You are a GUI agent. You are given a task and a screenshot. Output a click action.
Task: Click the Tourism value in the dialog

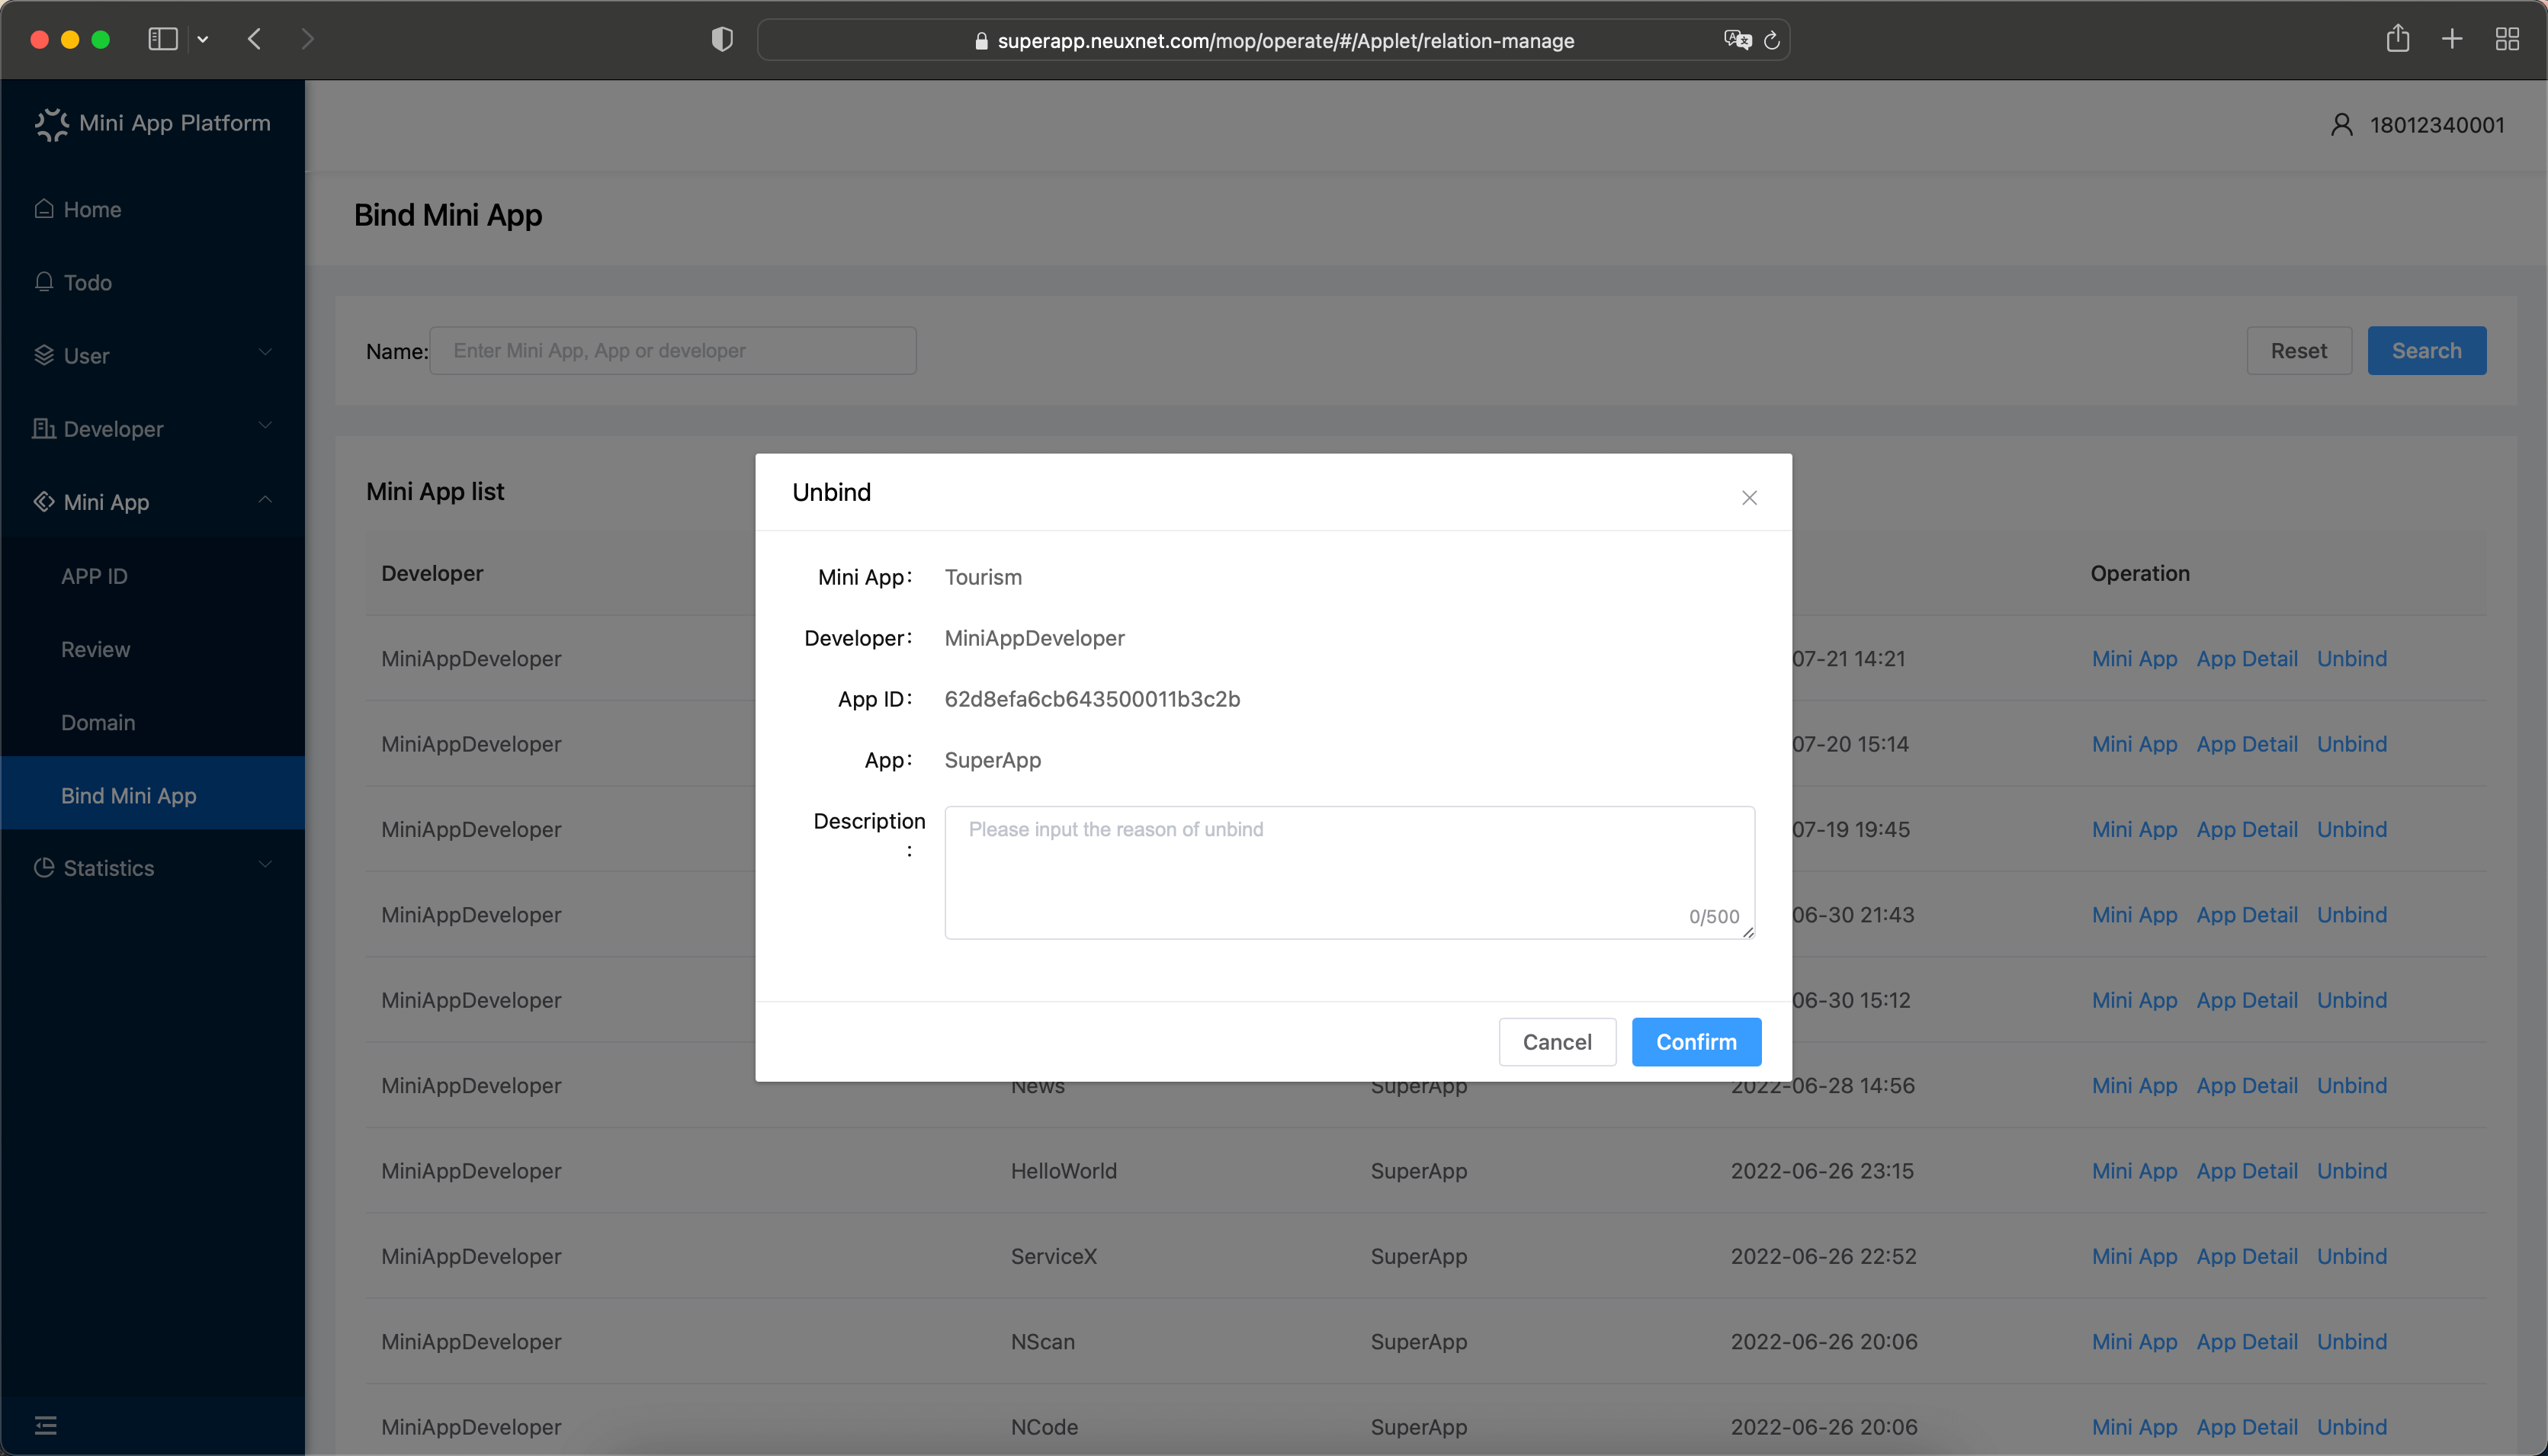[983, 577]
